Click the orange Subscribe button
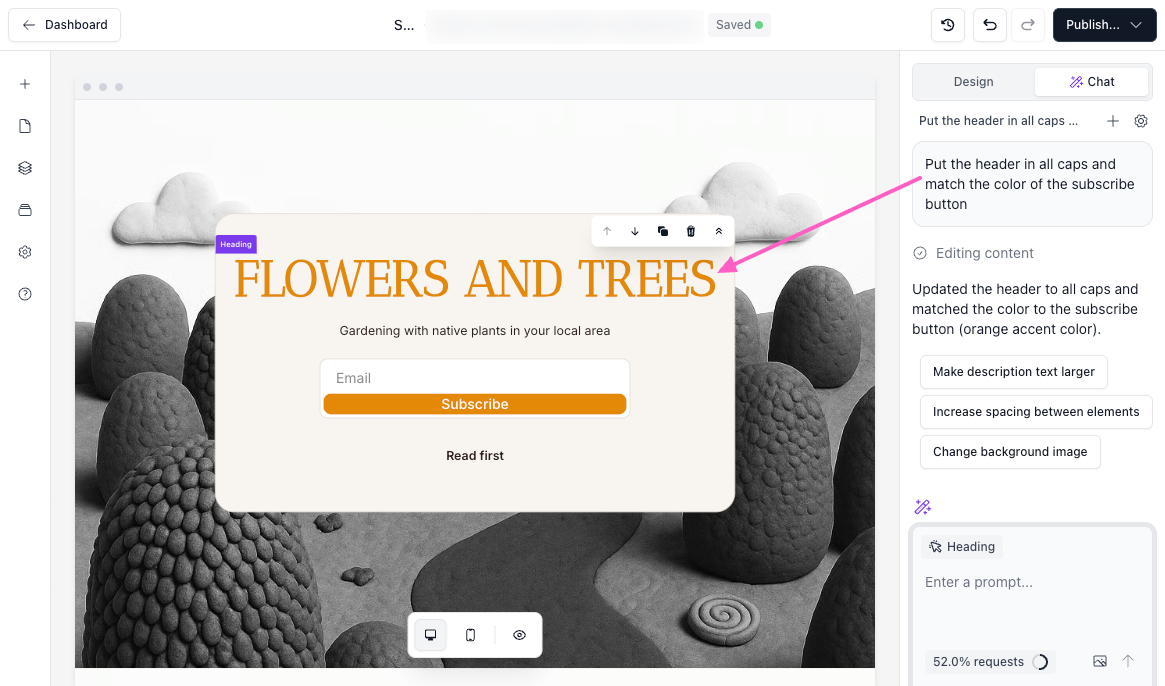Screen dimensions: 1165x686 tap(475, 404)
